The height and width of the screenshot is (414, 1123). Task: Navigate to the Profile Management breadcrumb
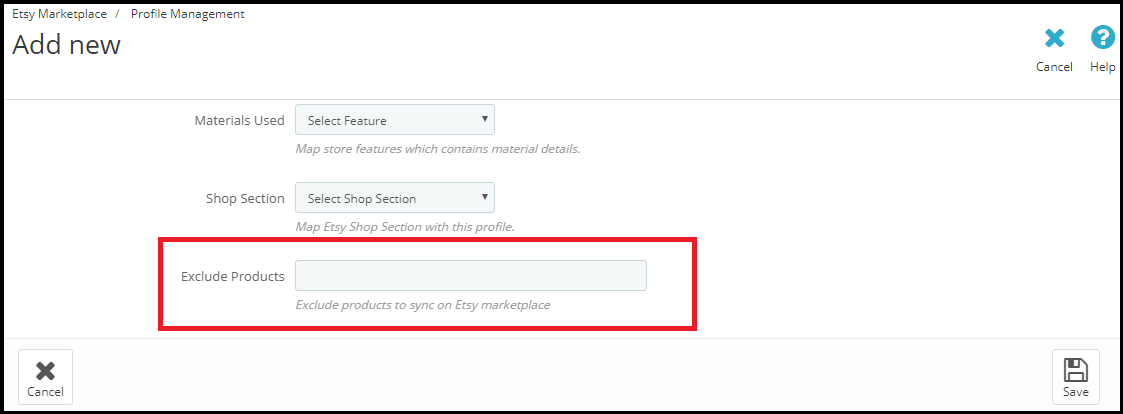coord(188,14)
